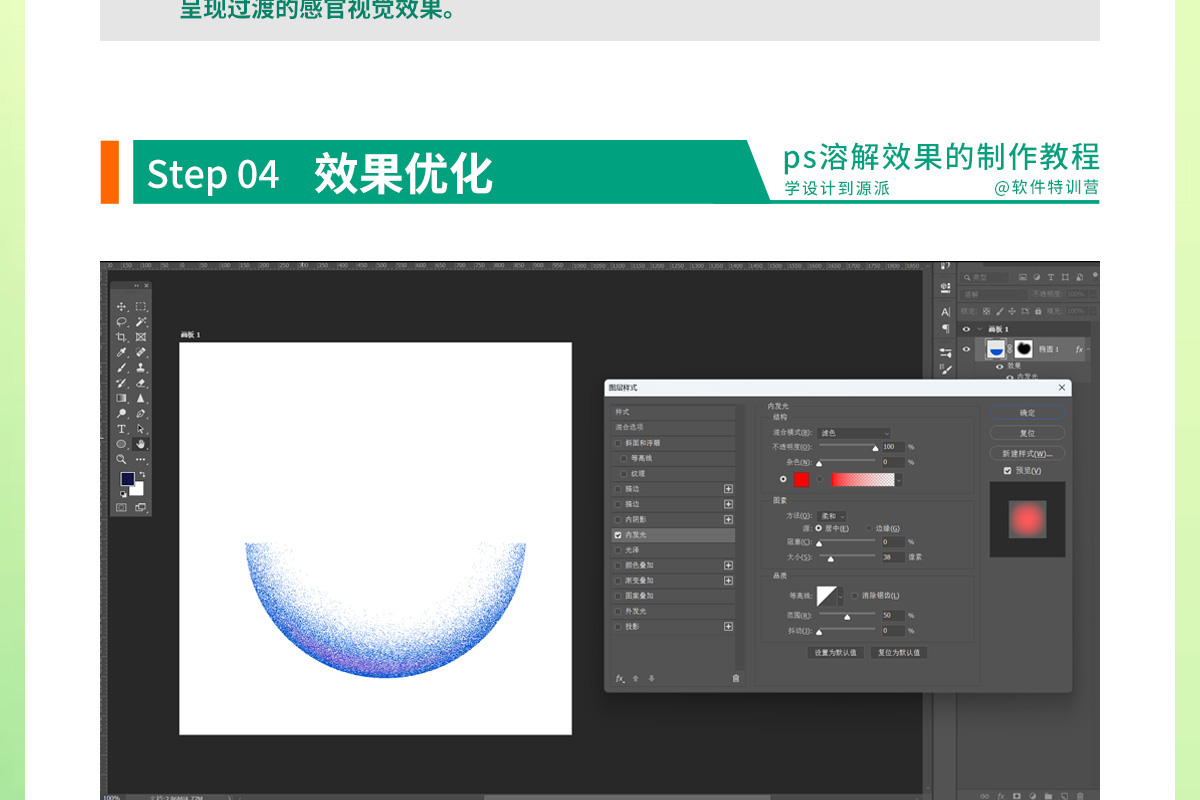Uncheck the 预览(V) preview checkbox
The width and height of the screenshot is (1200, 800).
point(1008,470)
